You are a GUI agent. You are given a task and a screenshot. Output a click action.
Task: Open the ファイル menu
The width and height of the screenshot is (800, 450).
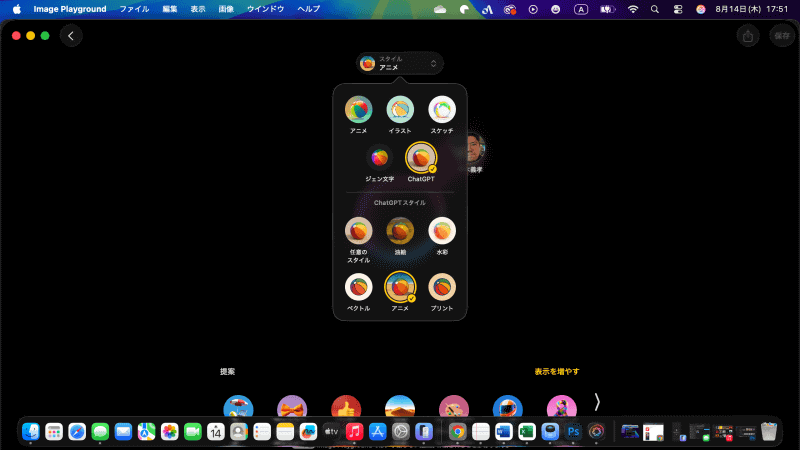[x=134, y=9]
